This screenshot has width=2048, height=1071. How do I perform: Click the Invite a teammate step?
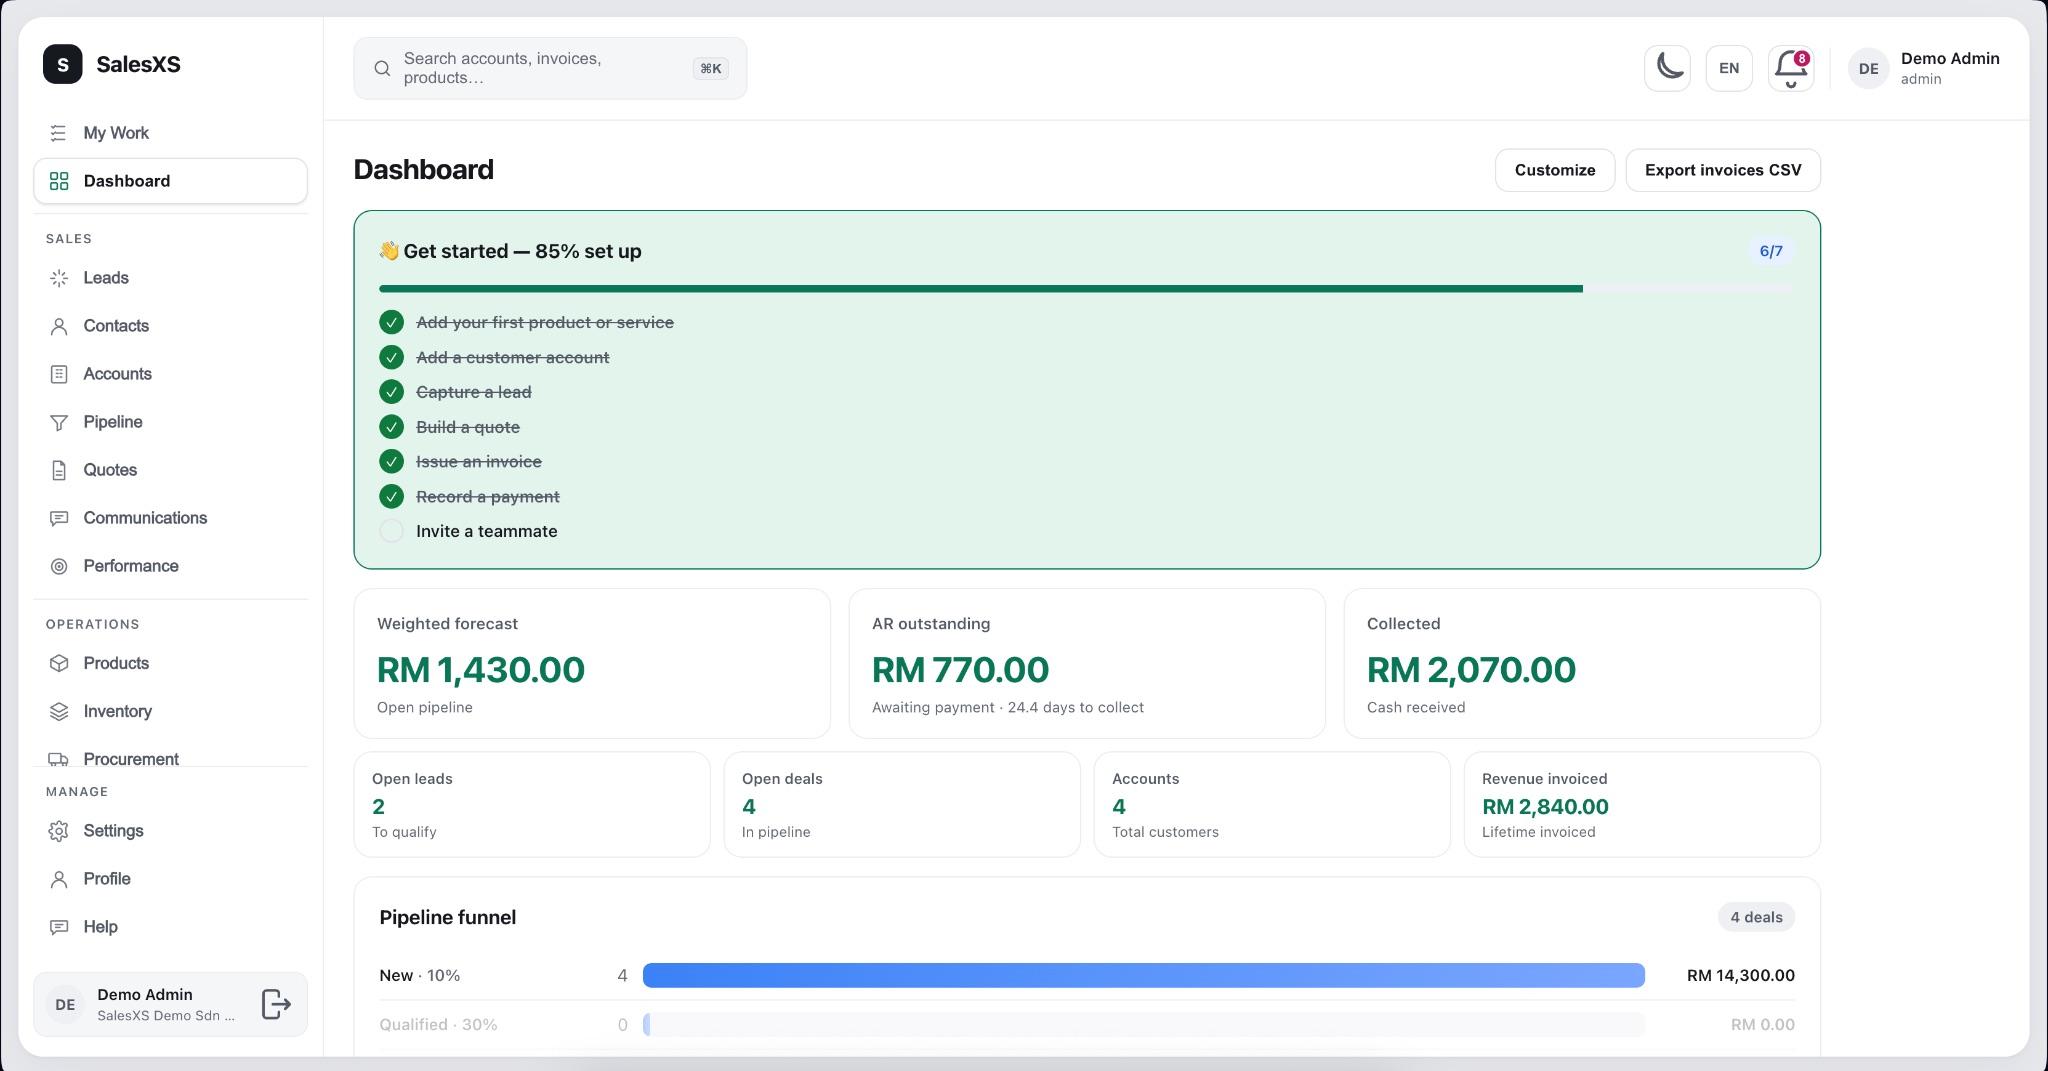point(487,531)
